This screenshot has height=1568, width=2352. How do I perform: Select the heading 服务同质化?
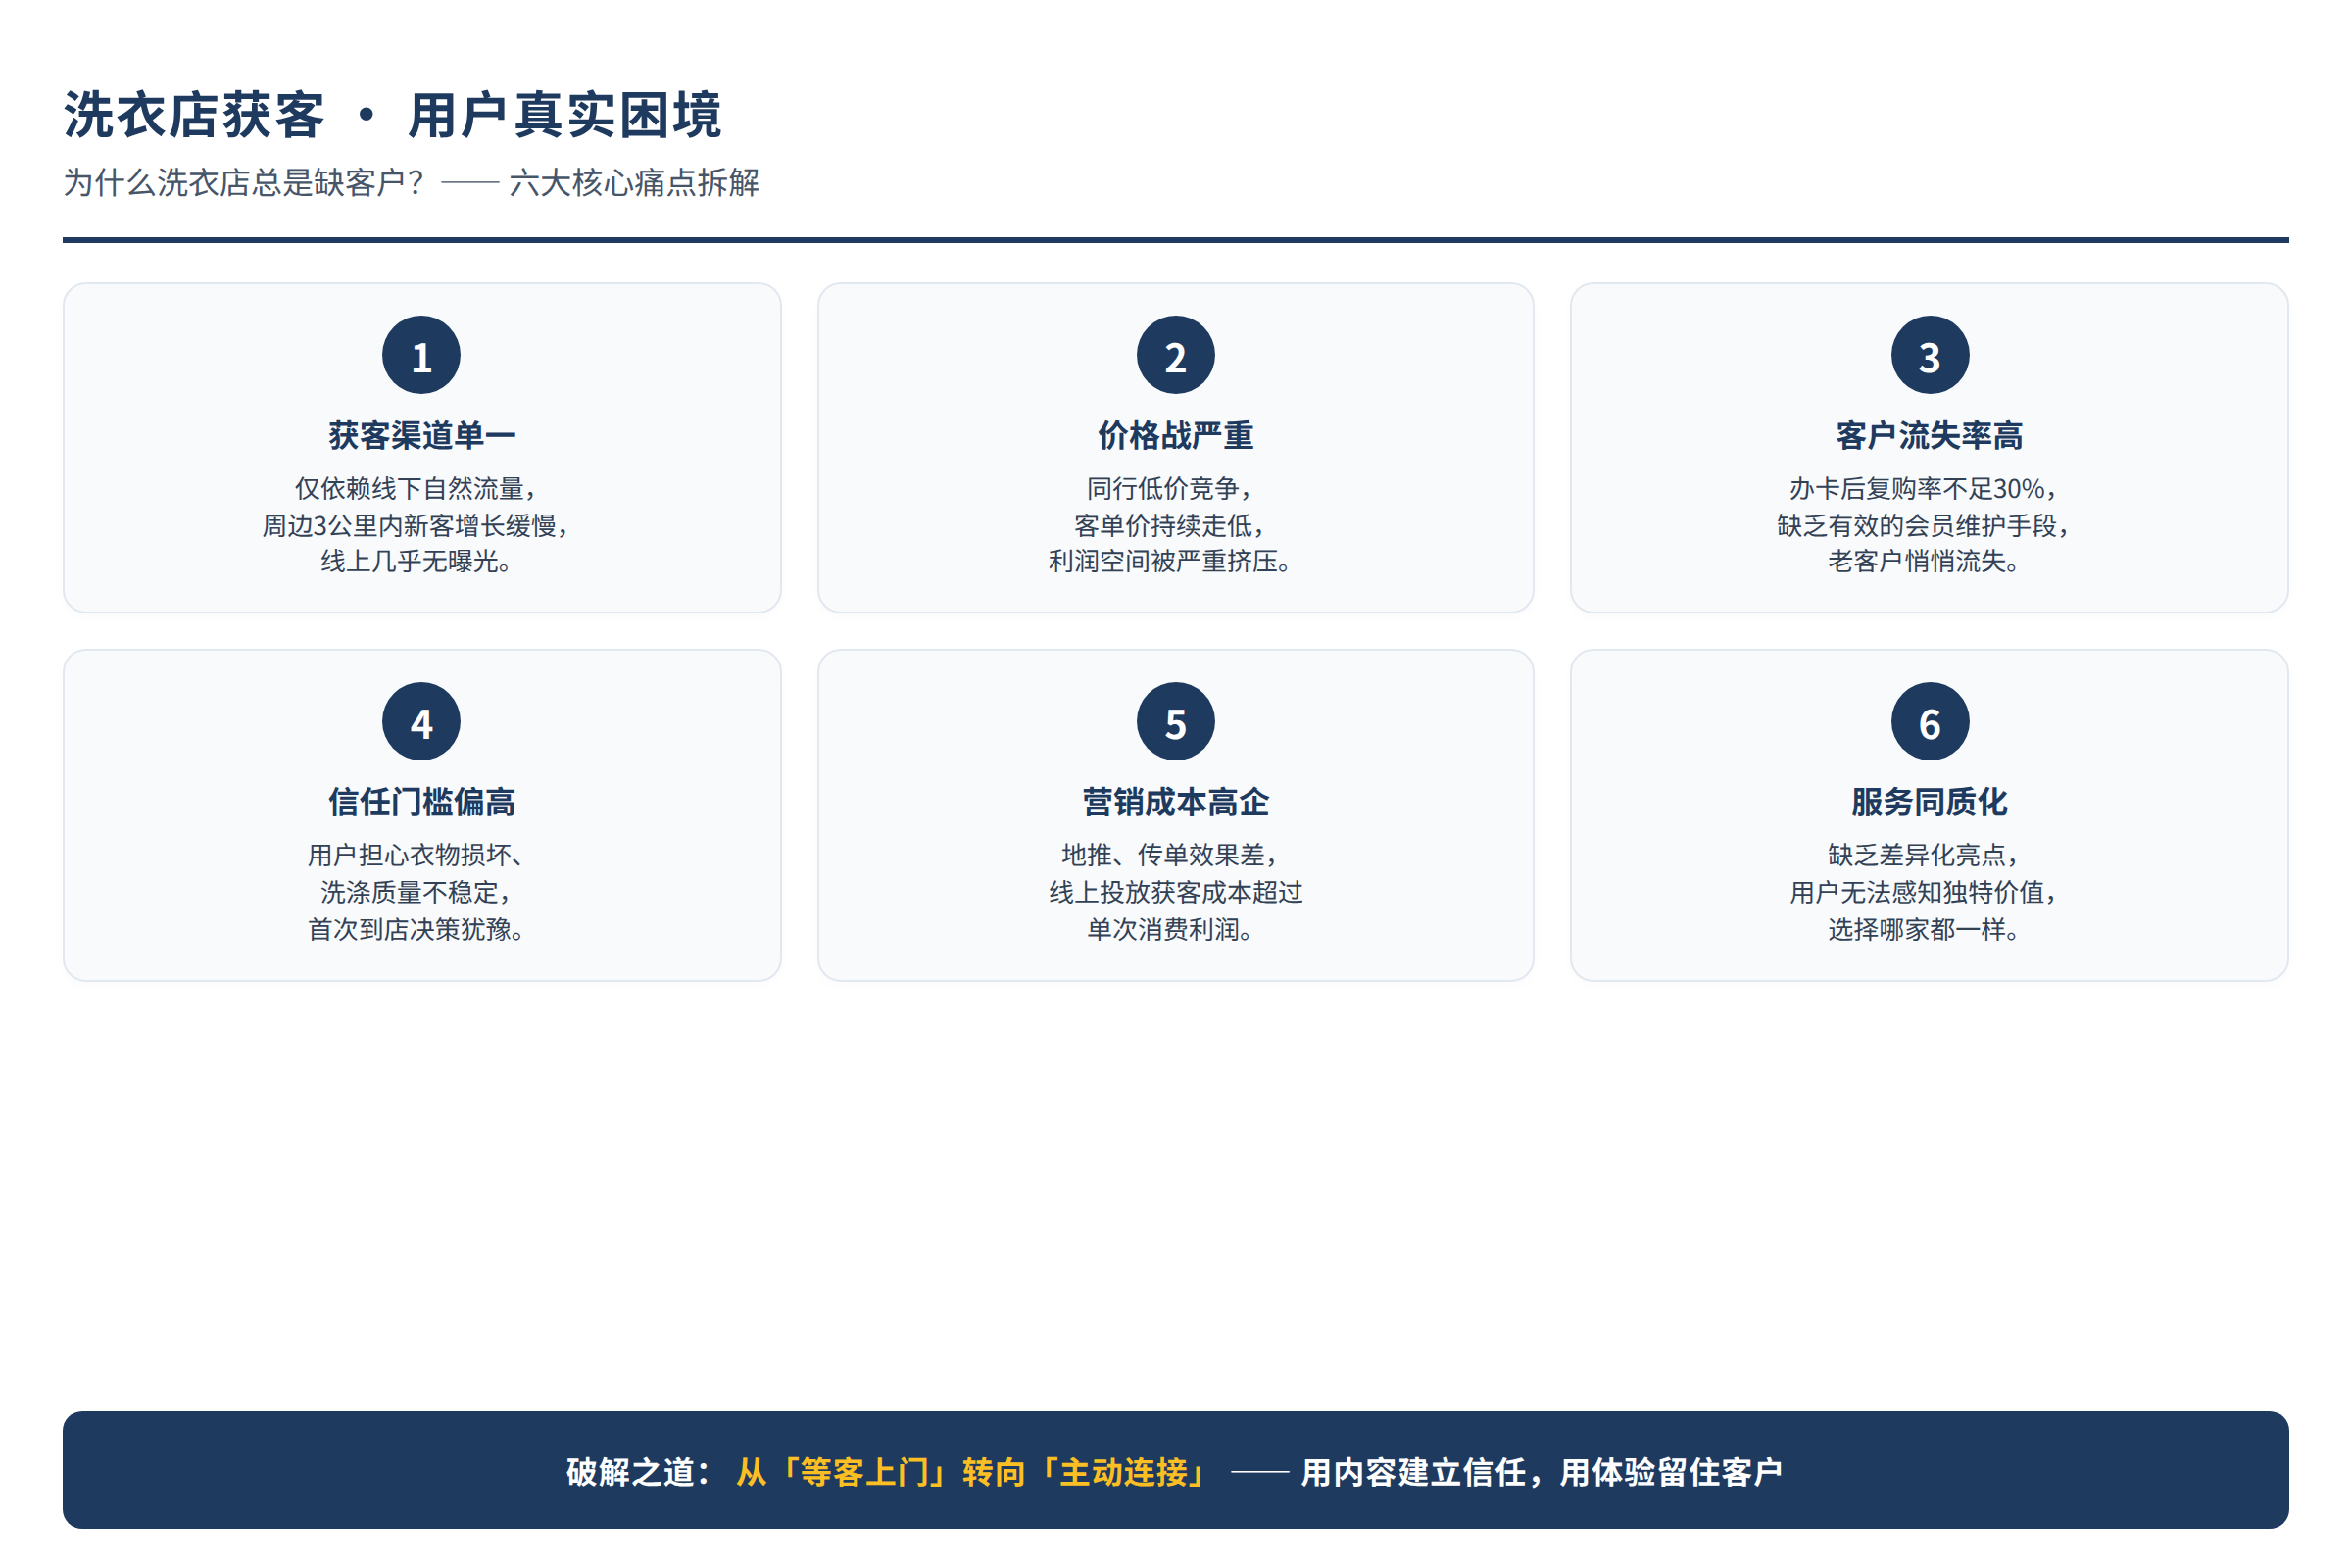click(1929, 802)
